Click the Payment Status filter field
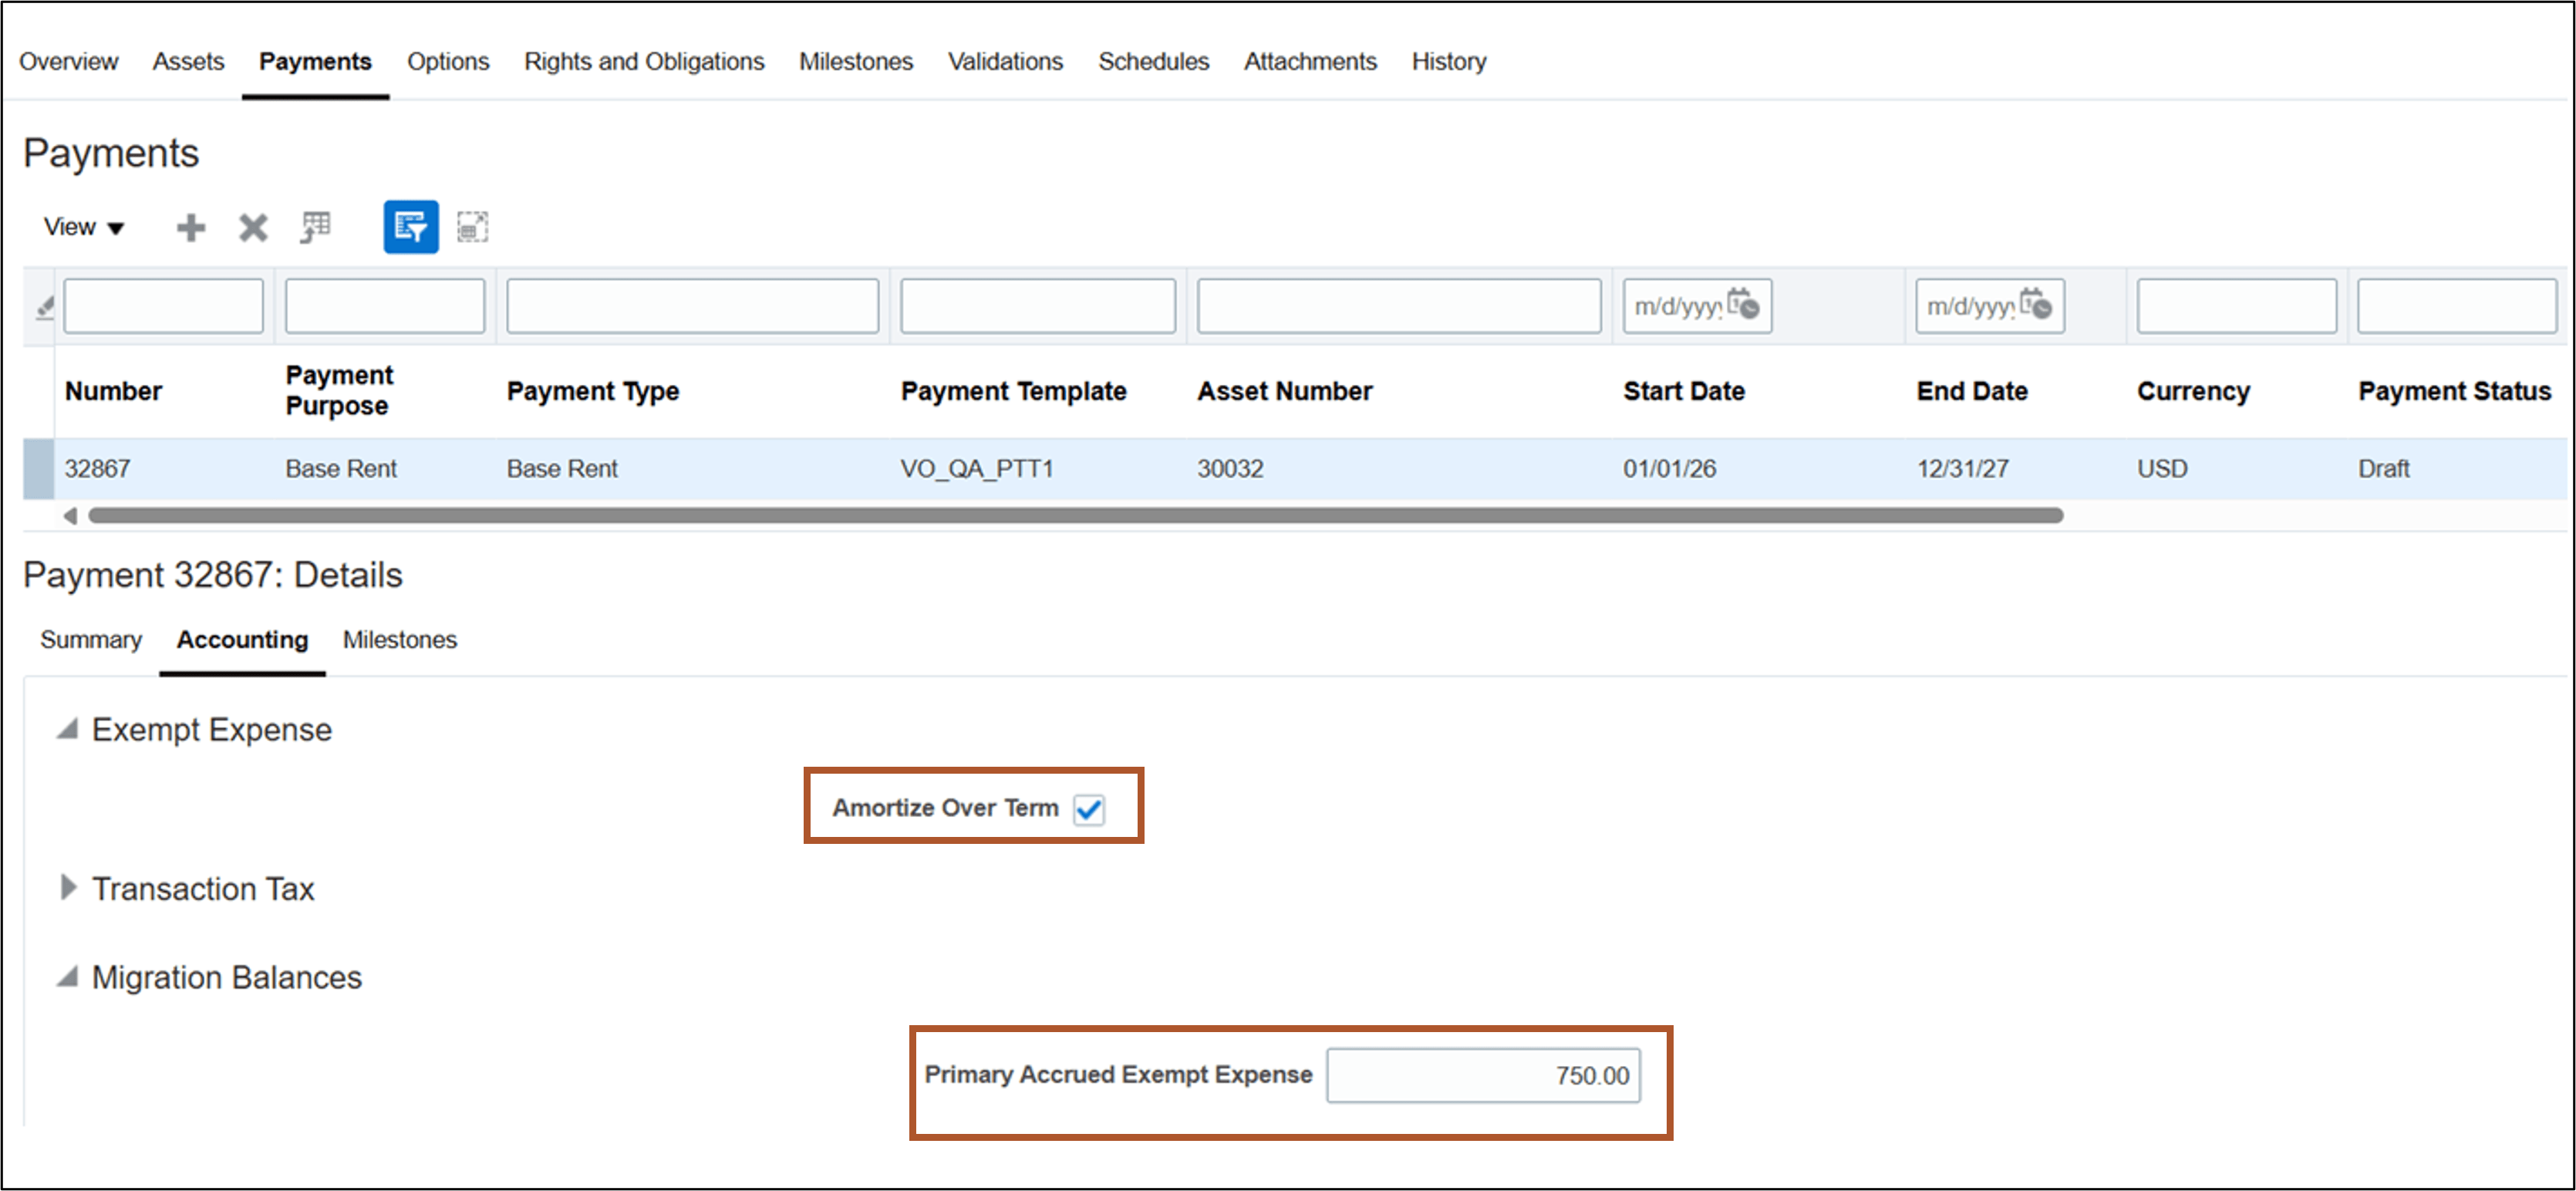Screen dimensions: 2576x1191 coord(2456,306)
